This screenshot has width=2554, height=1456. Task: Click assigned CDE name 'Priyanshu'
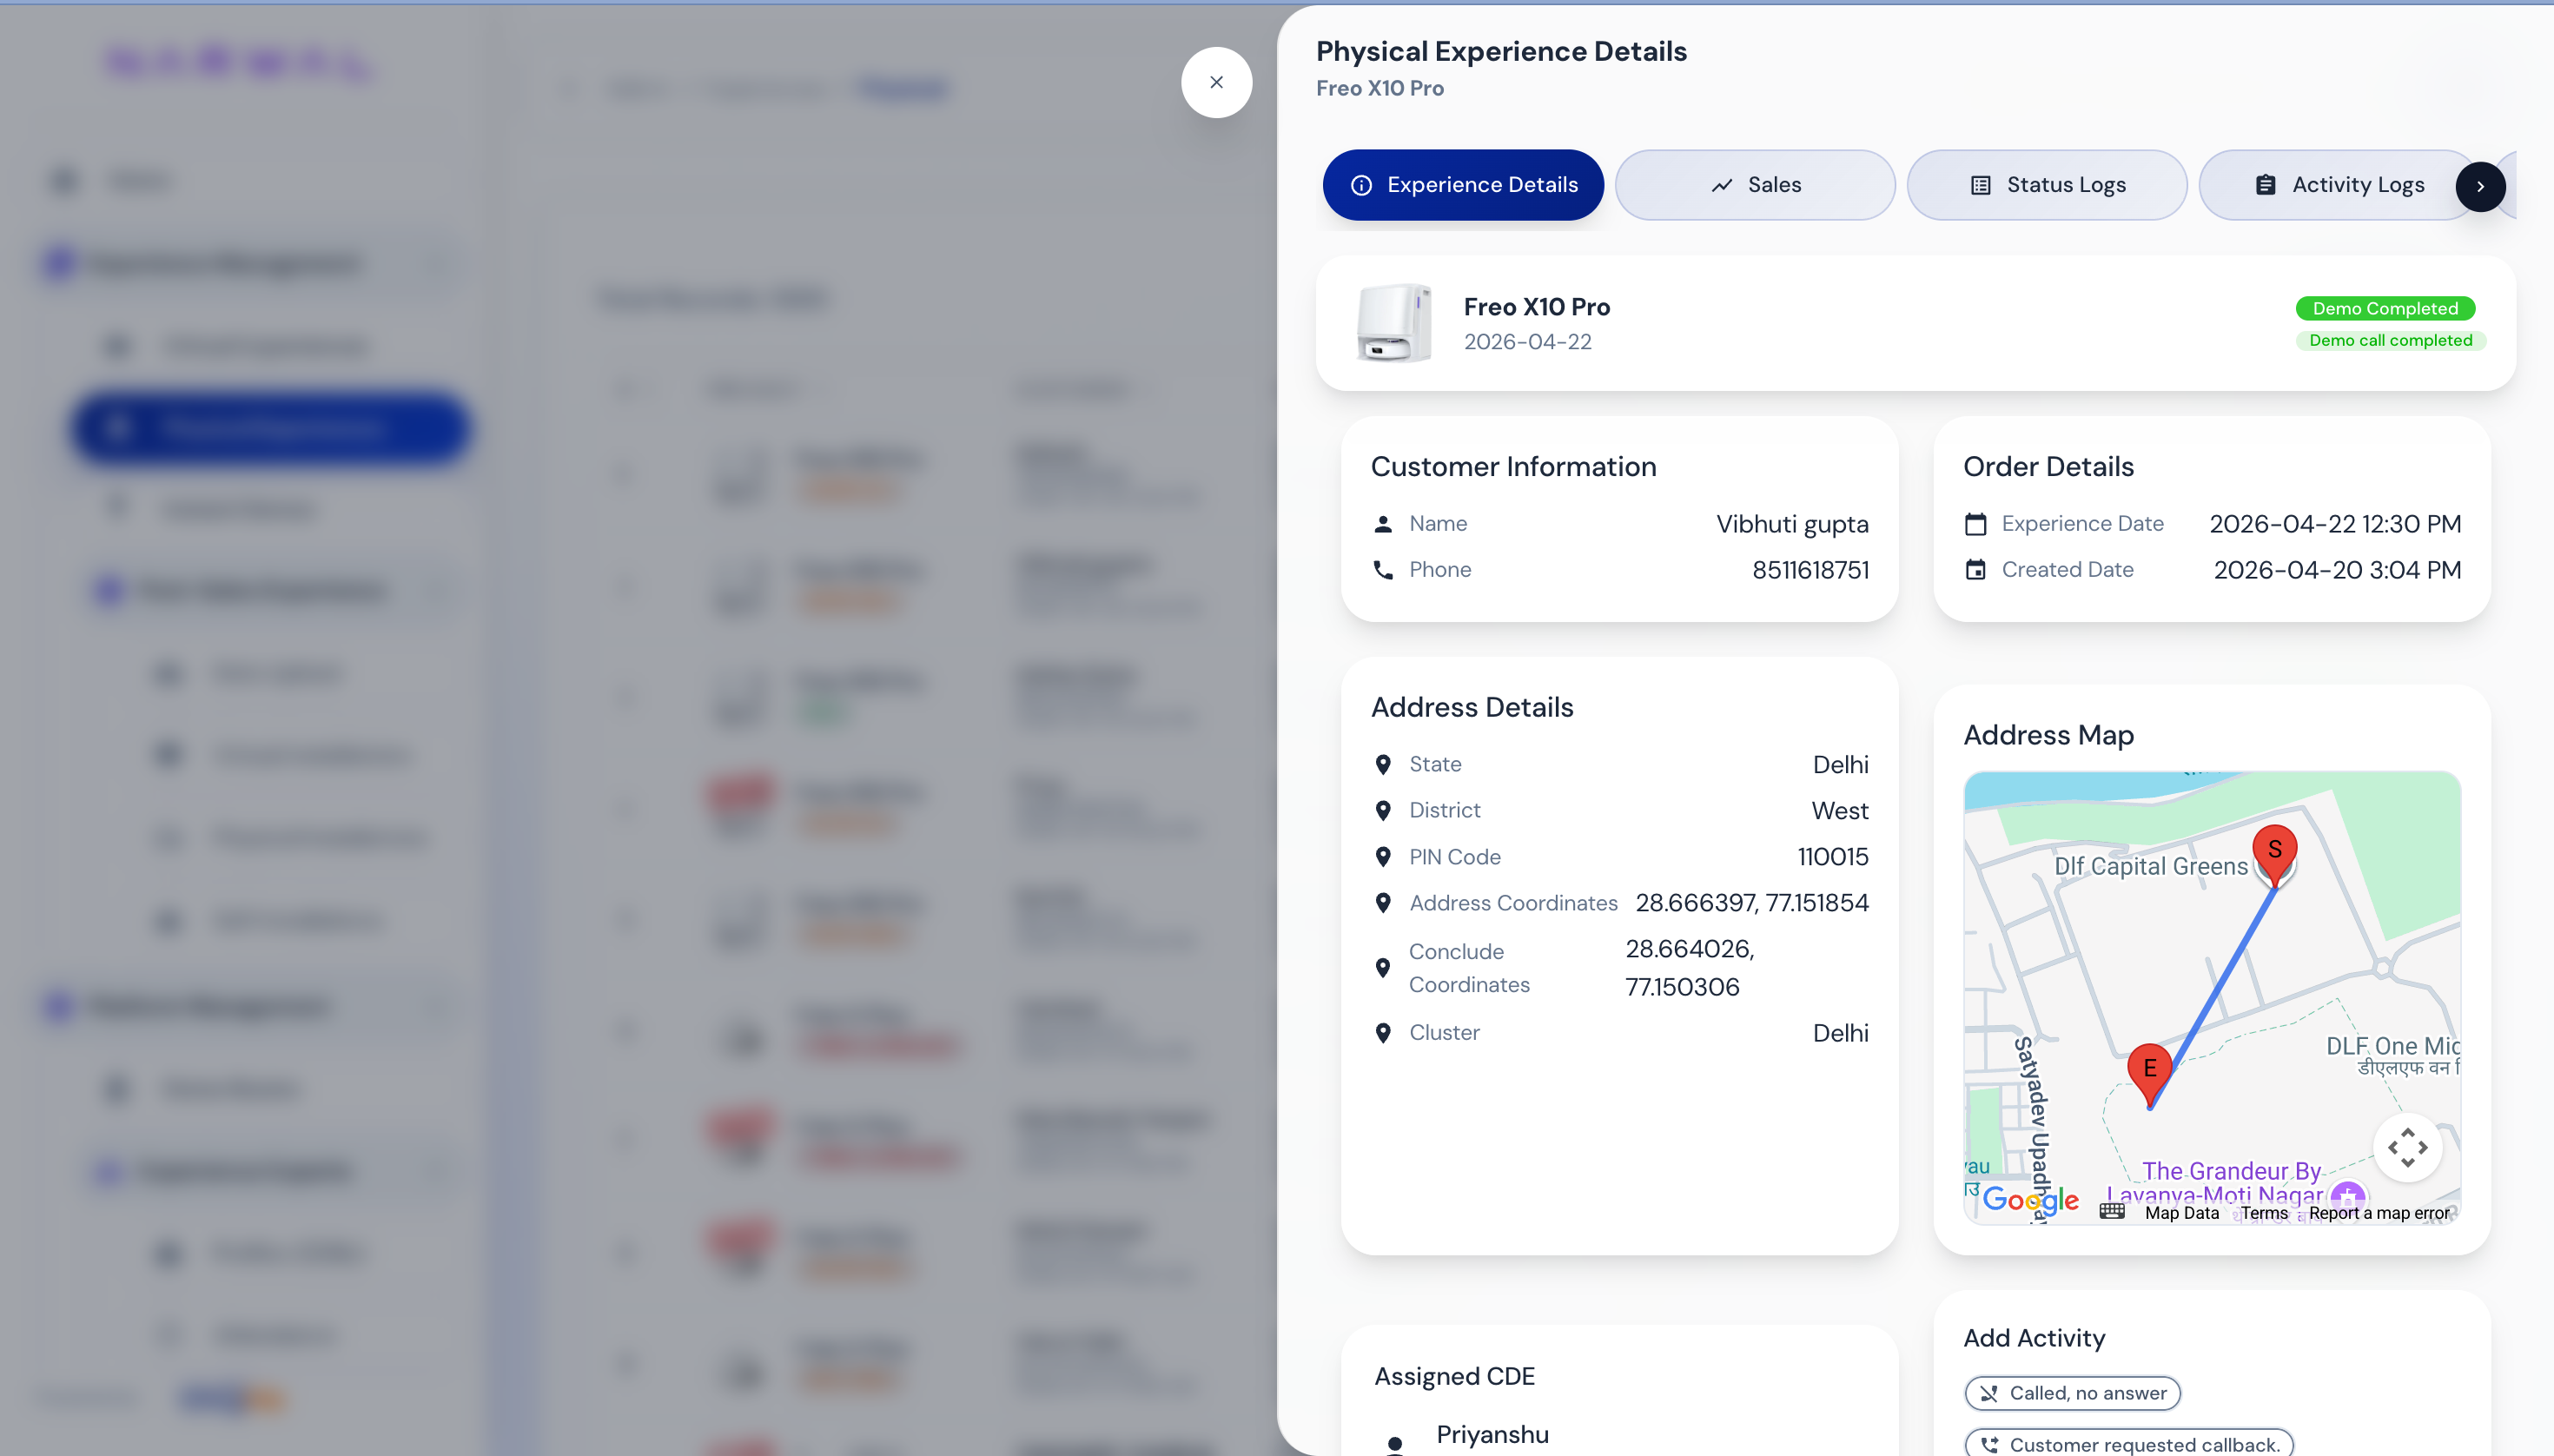(1492, 1435)
